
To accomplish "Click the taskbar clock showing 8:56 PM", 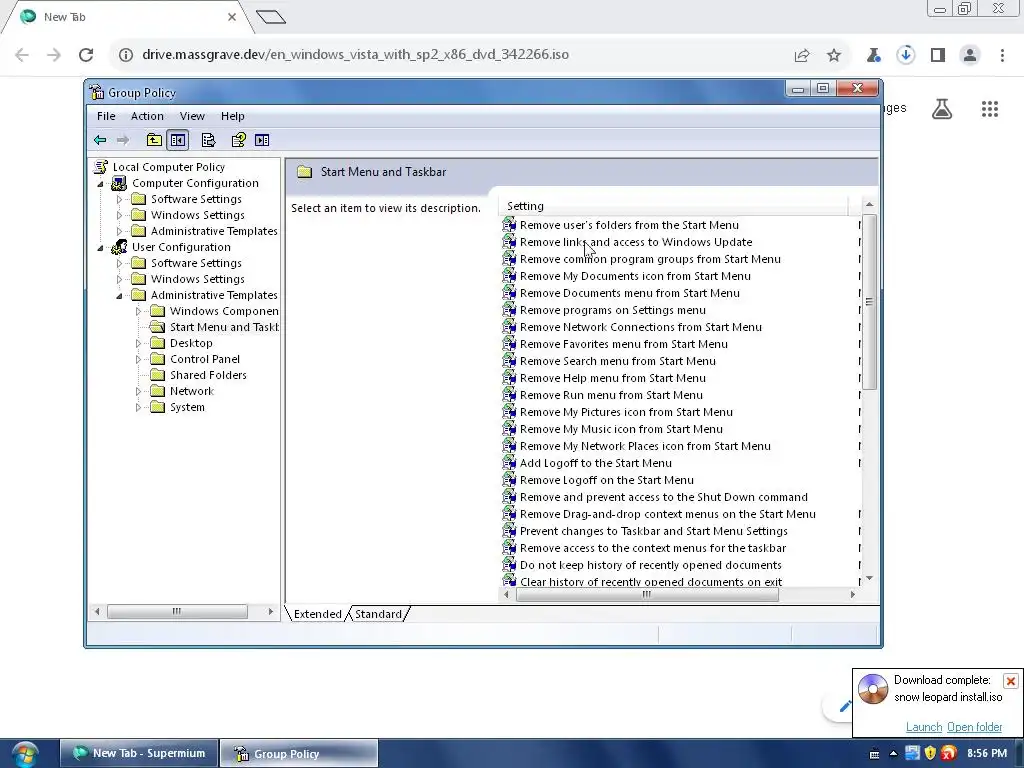I will [x=986, y=754].
